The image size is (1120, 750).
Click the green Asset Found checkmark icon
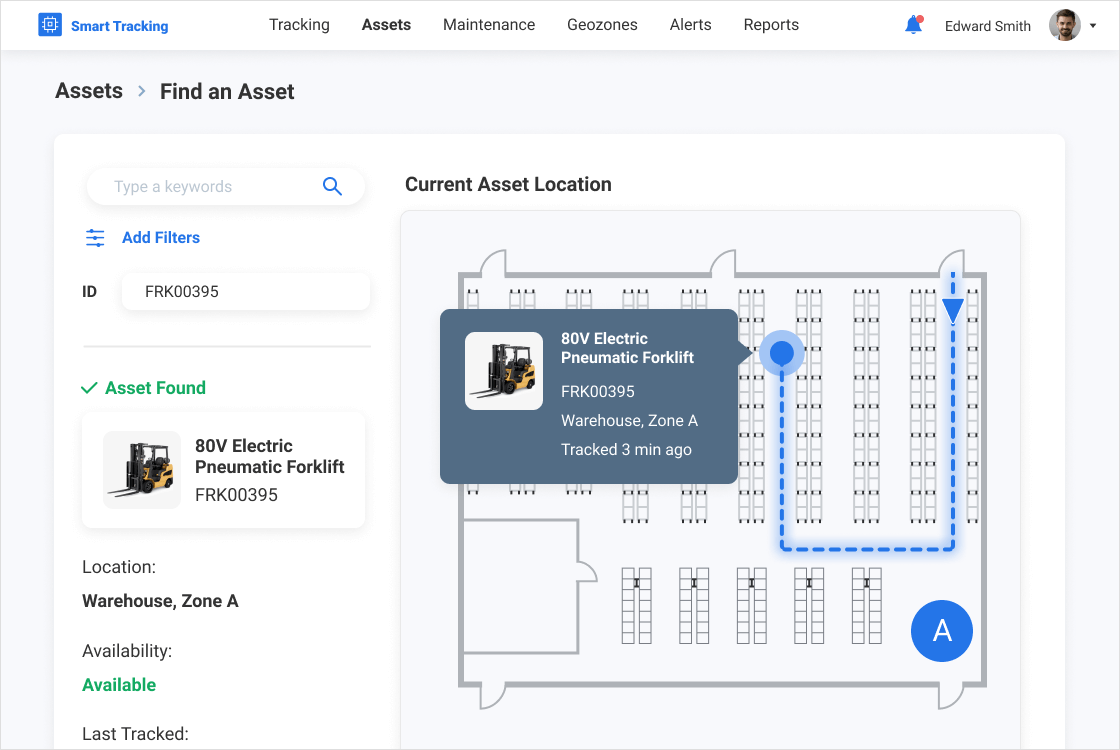tap(89, 388)
